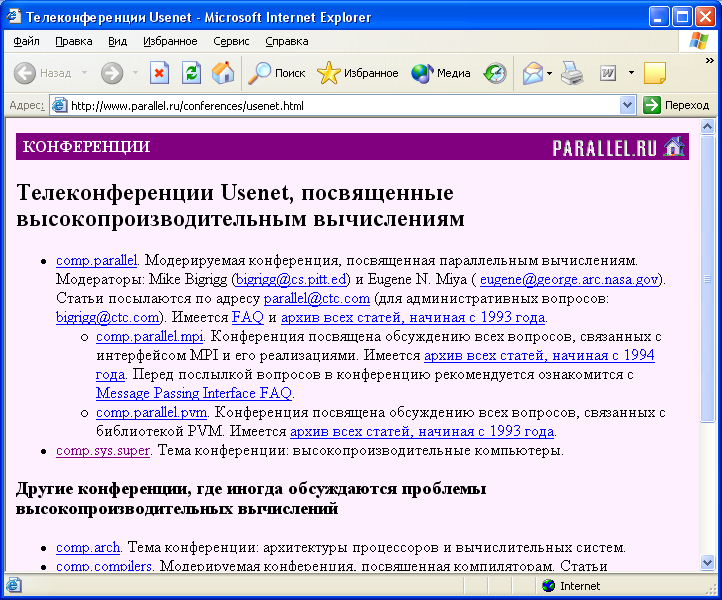
Task: Follow the comp.parallel link
Action: pos(97,261)
